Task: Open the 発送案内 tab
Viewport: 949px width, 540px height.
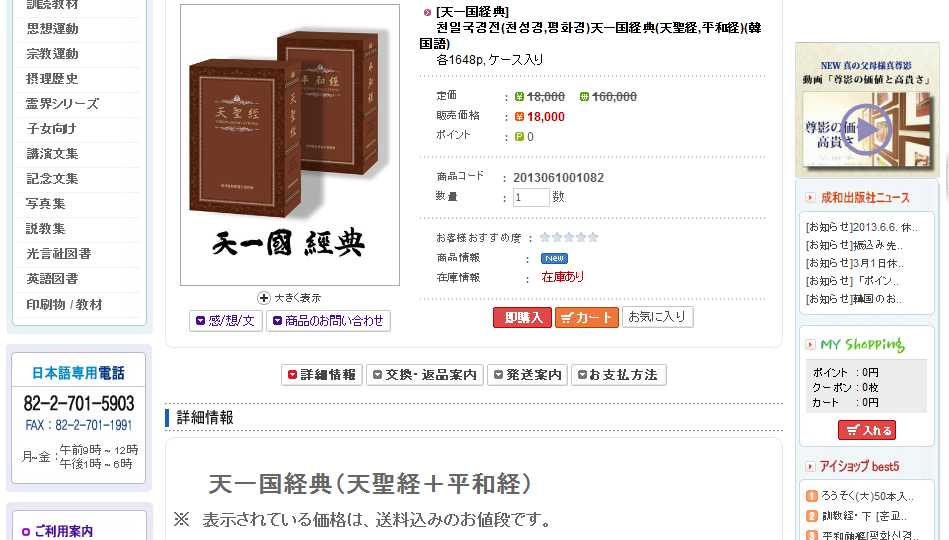Action: (527, 375)
